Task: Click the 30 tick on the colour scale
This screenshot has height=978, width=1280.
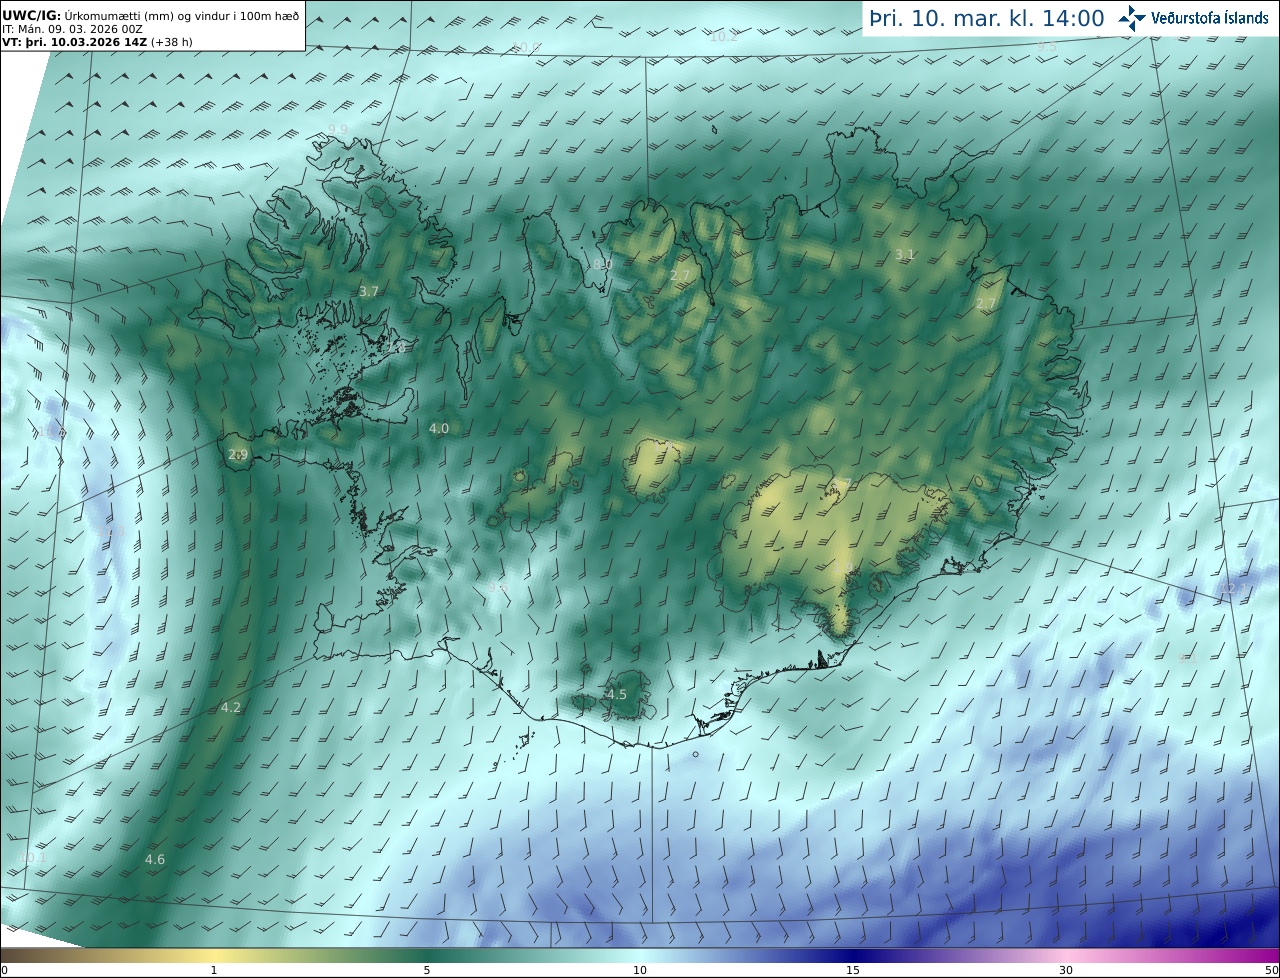Action: tap(1066, 970)
